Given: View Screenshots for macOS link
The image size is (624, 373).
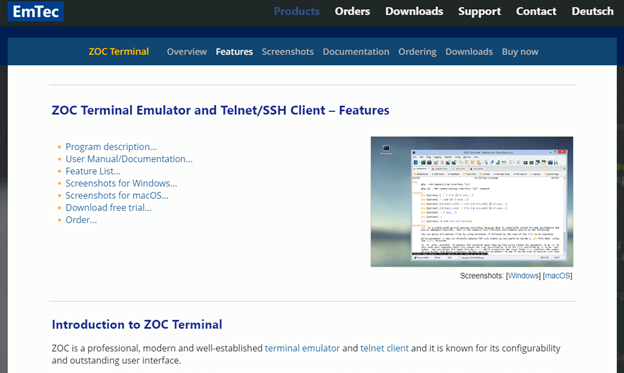Looking at the screenshot, I should 117,196.
